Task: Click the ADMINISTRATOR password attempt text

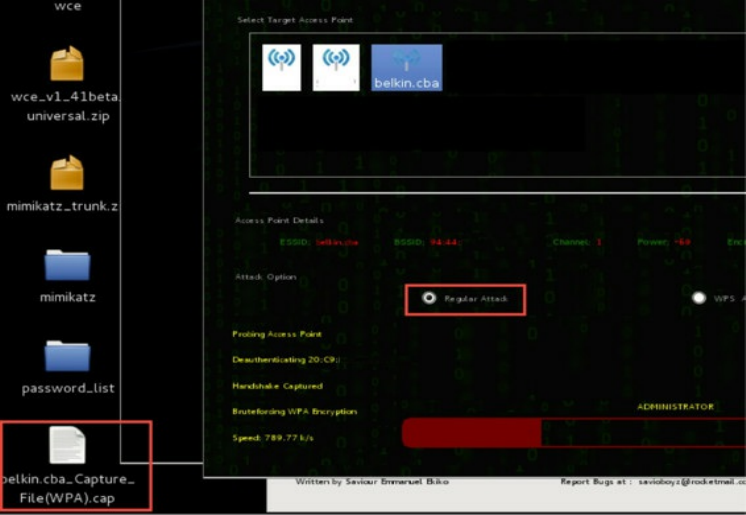Action: tap(675, 406)
